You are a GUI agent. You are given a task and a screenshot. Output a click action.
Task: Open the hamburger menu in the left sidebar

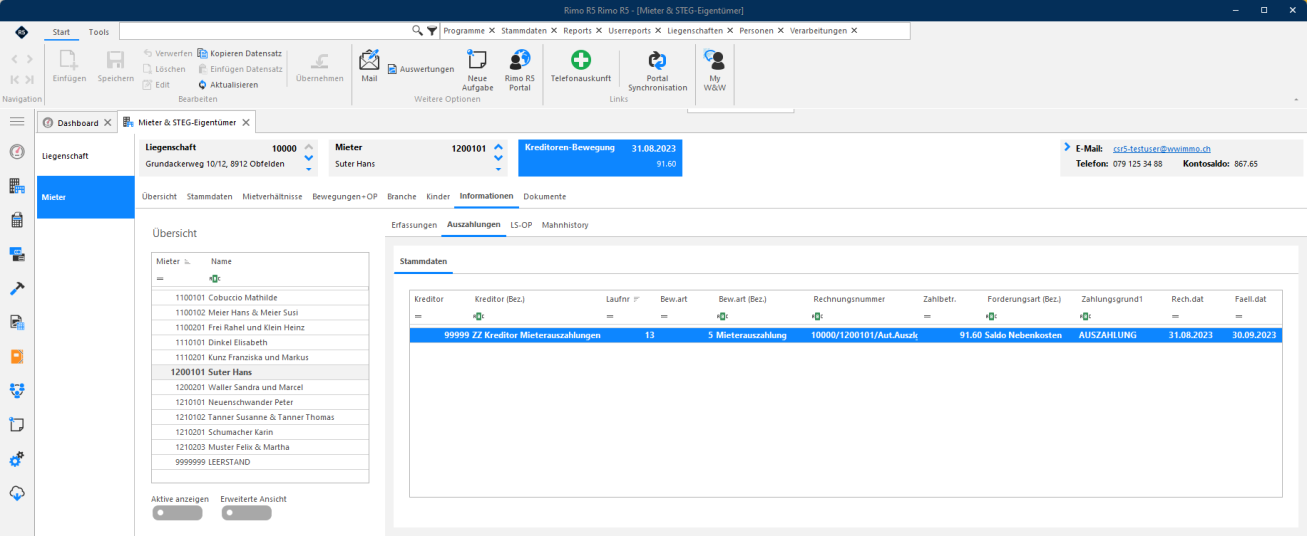[16, 121]
